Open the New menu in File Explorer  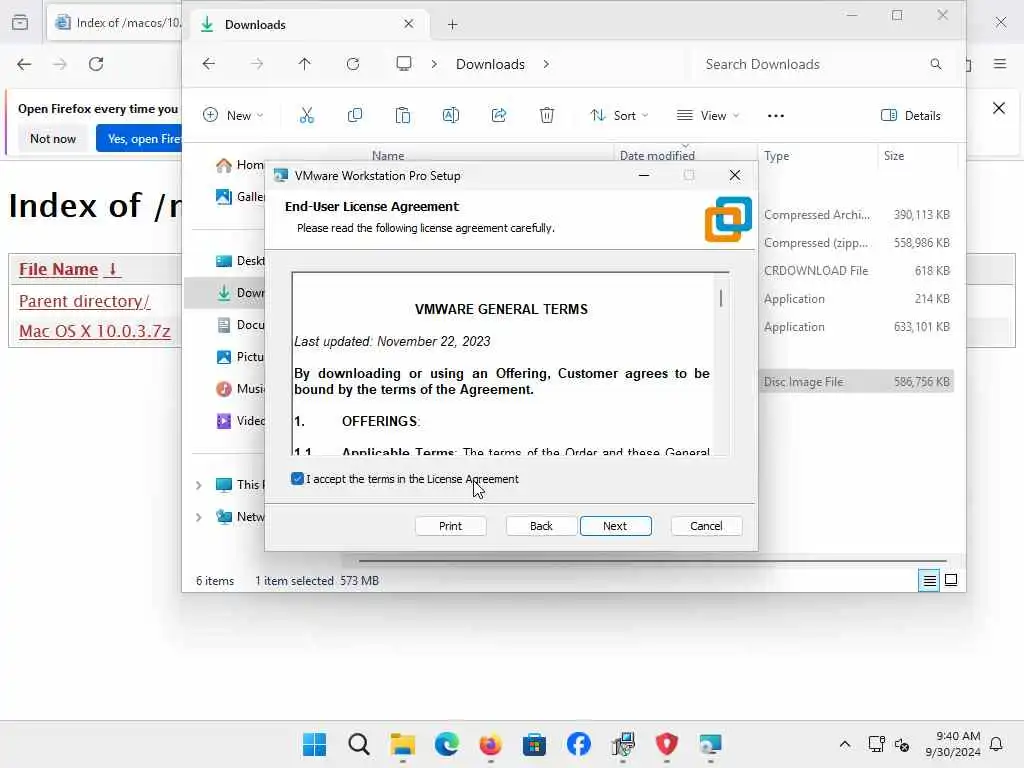tap(233, 116)
